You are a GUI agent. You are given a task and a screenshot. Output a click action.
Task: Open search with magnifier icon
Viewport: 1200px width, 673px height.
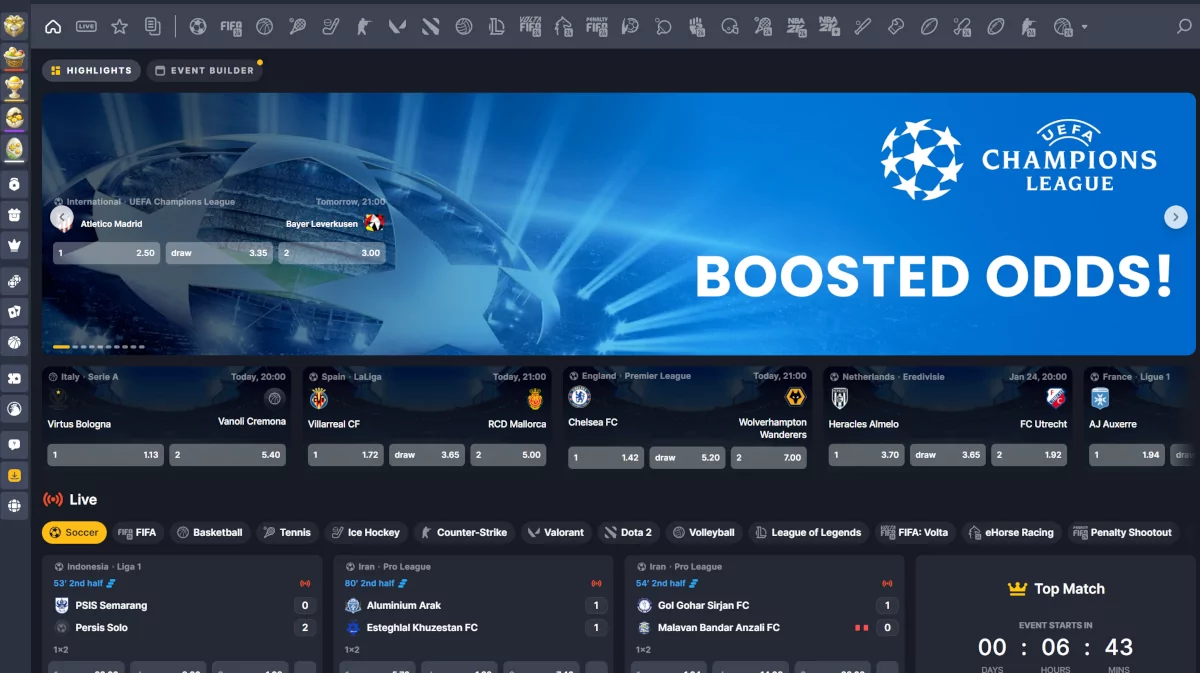click(x=1184, y=27)
